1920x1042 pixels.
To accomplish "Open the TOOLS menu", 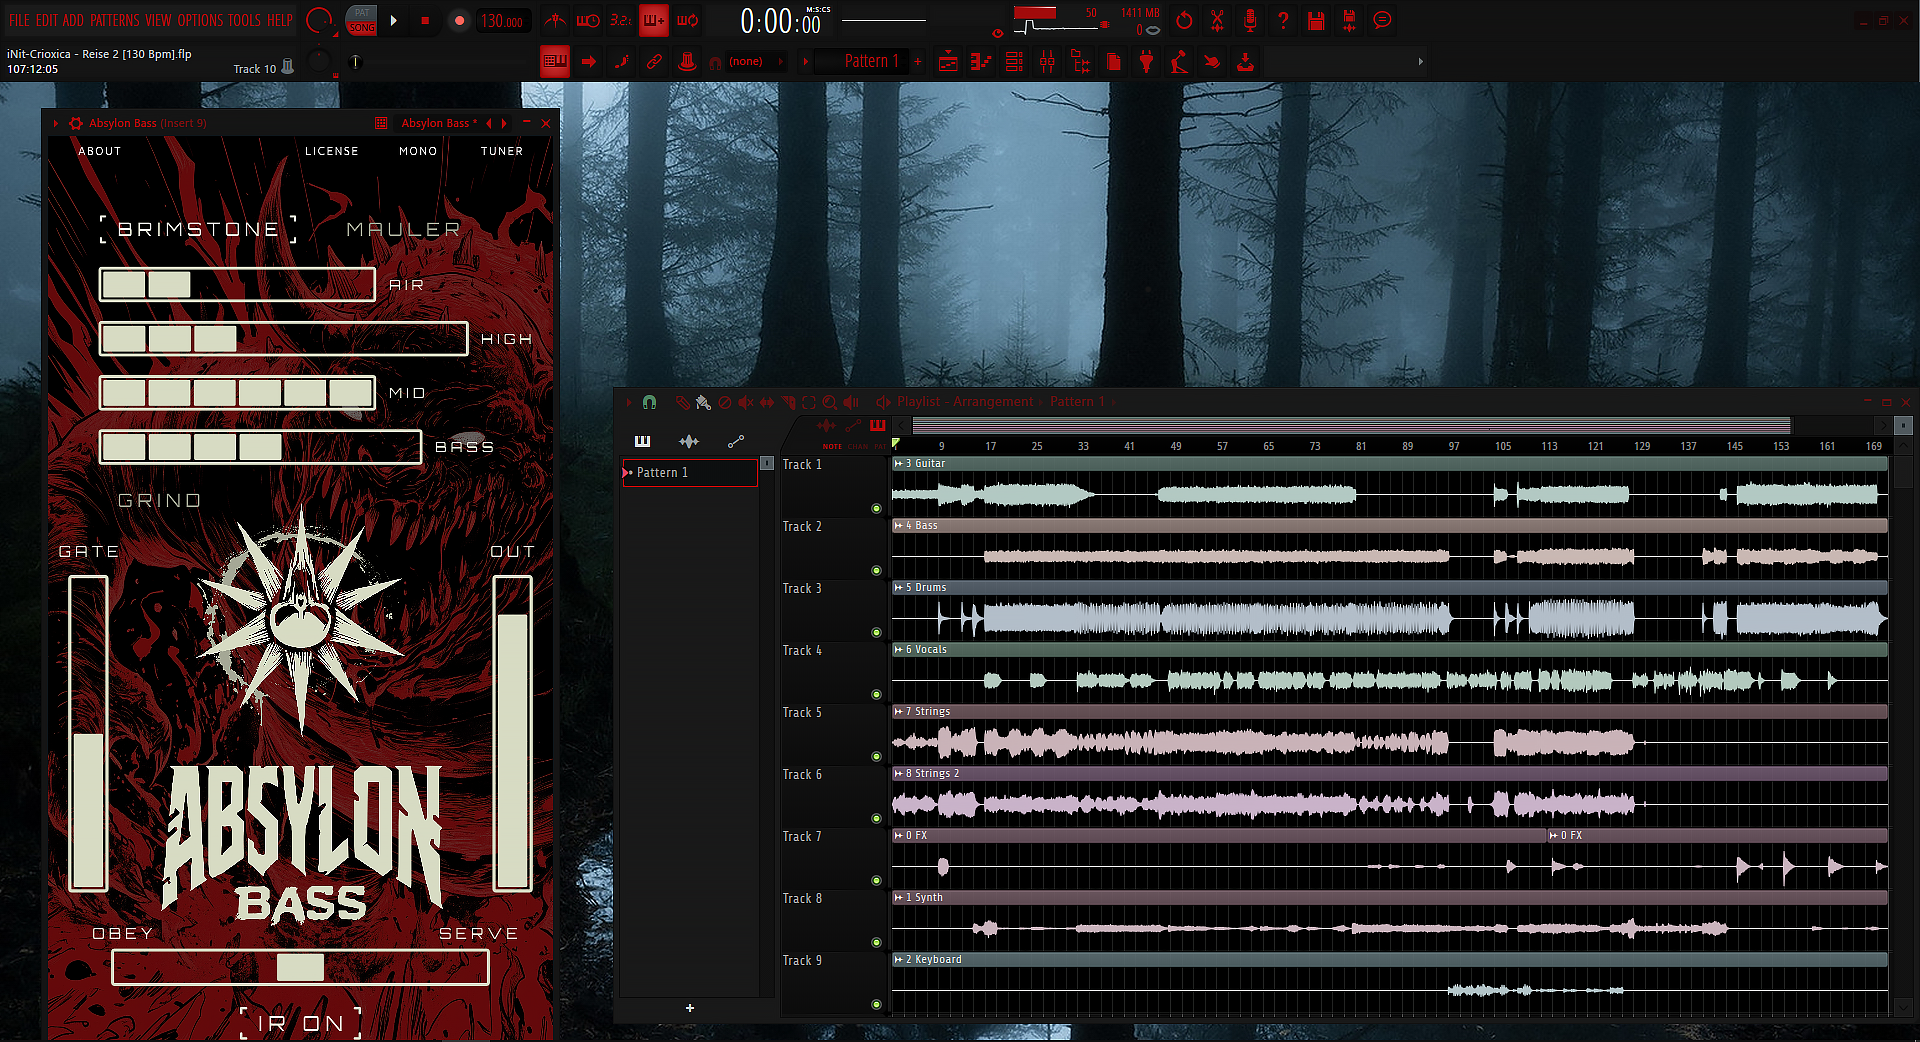I will click(244, 20).
